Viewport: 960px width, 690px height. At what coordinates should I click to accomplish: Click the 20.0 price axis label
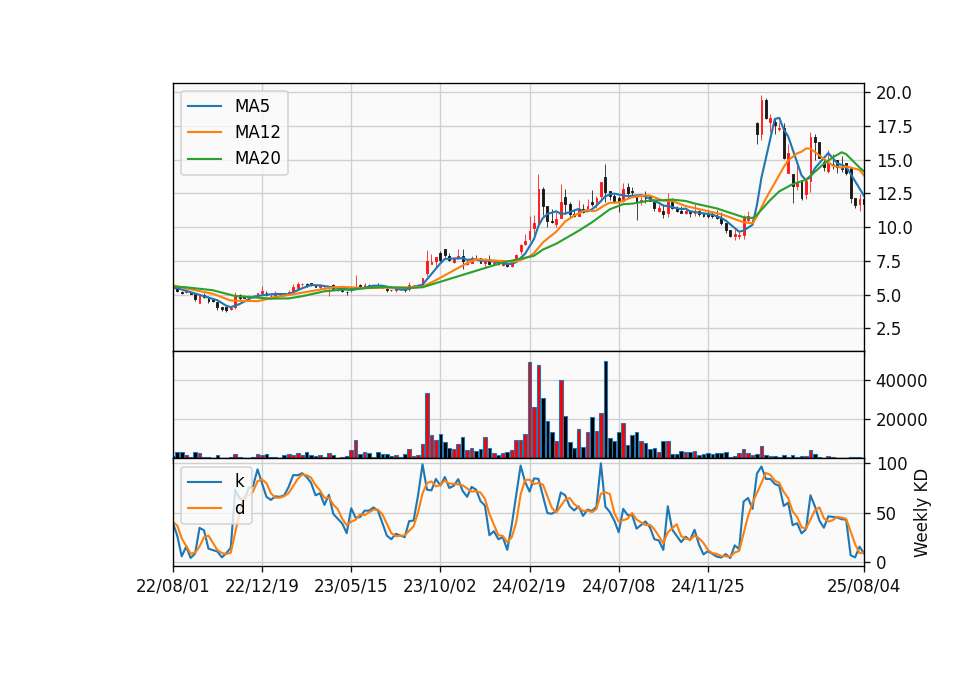click(x=894, y=93)
